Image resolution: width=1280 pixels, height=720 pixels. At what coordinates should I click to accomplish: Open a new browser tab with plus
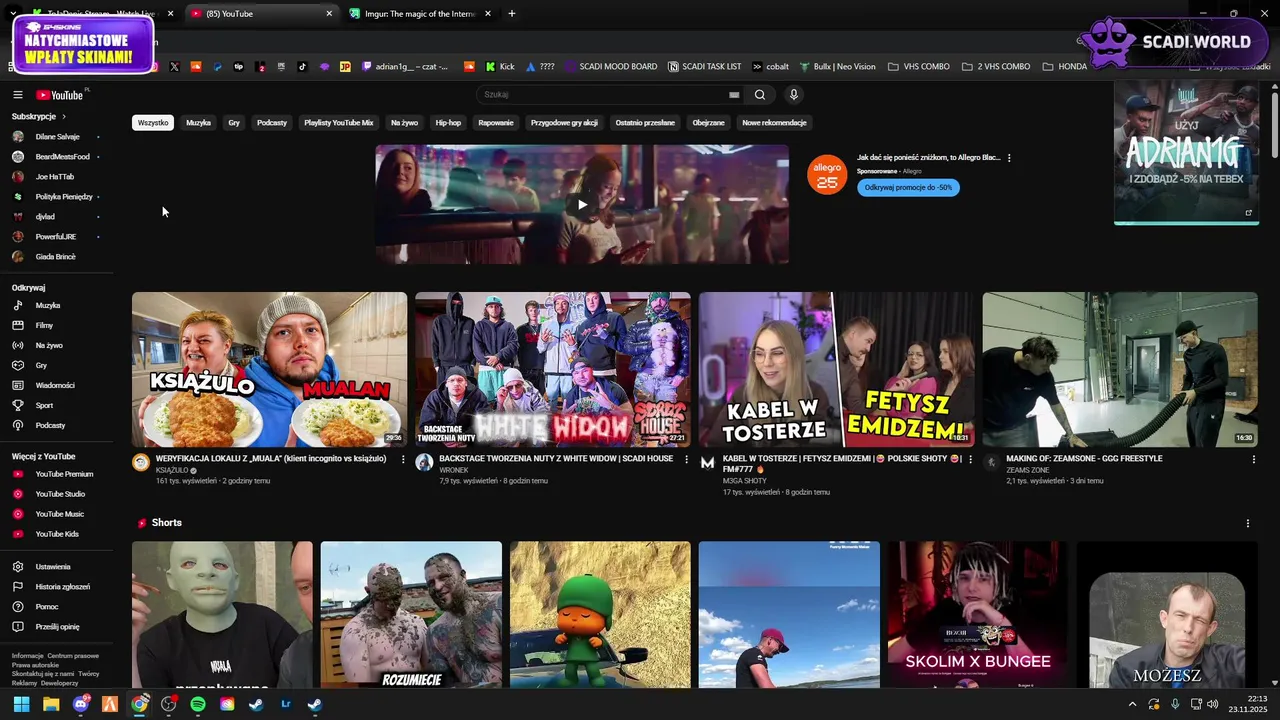(512, 14)
